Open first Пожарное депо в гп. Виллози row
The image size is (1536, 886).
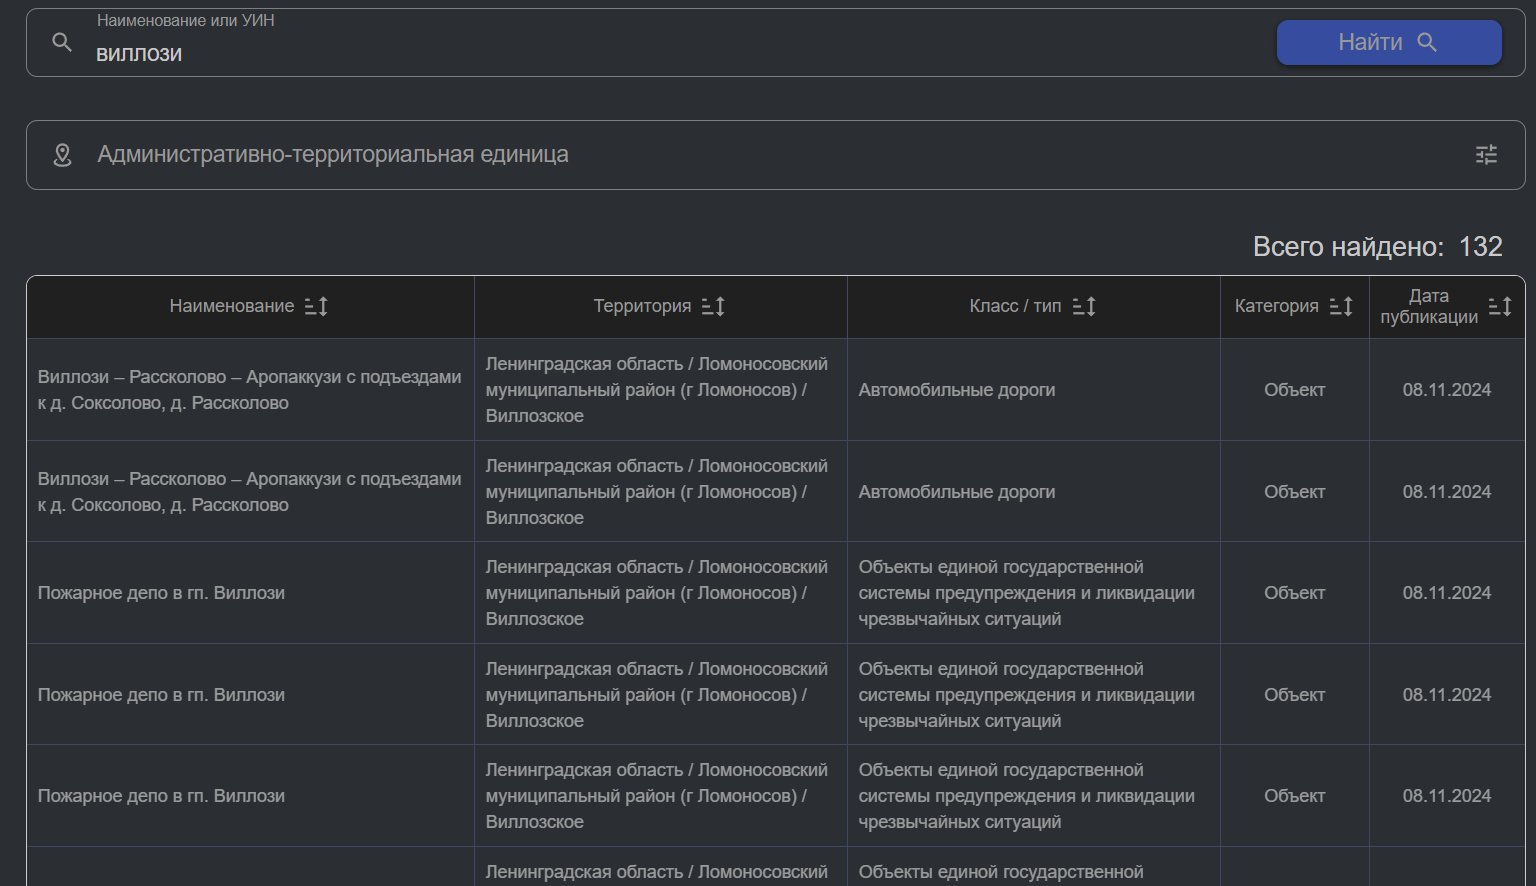(775, 593)
